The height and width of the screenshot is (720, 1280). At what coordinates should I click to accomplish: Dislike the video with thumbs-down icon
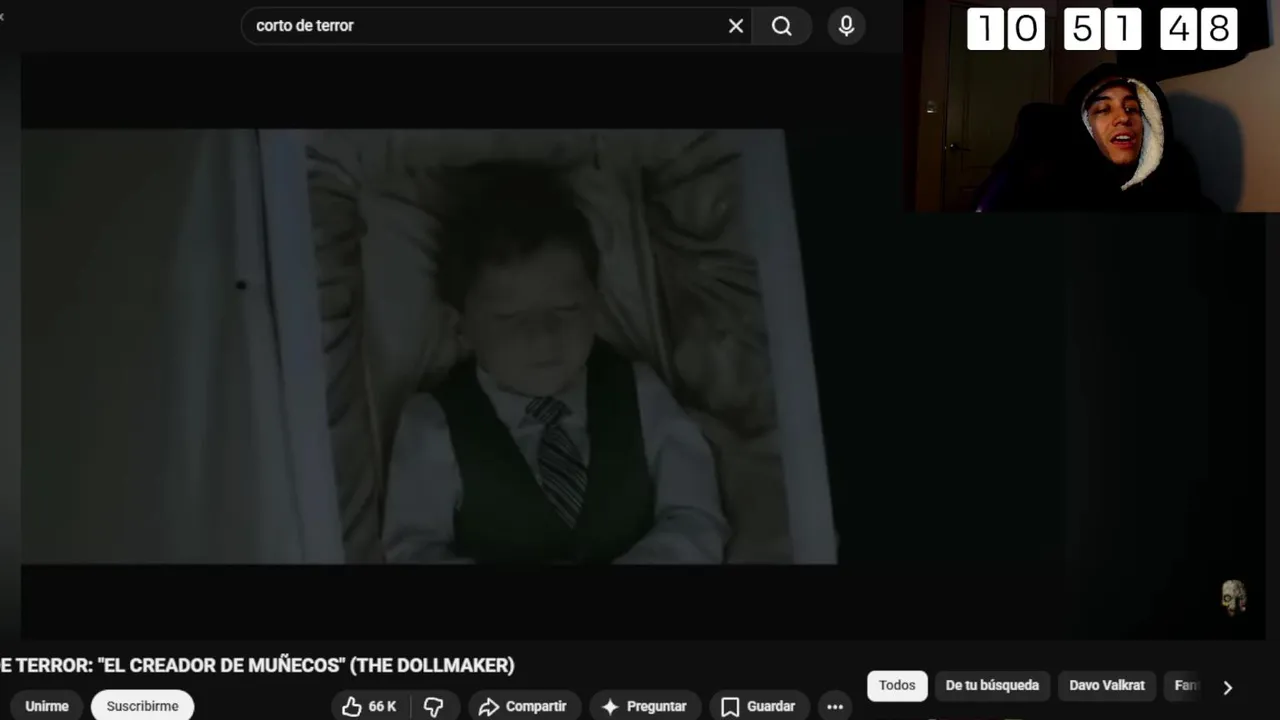click(434, 706)
